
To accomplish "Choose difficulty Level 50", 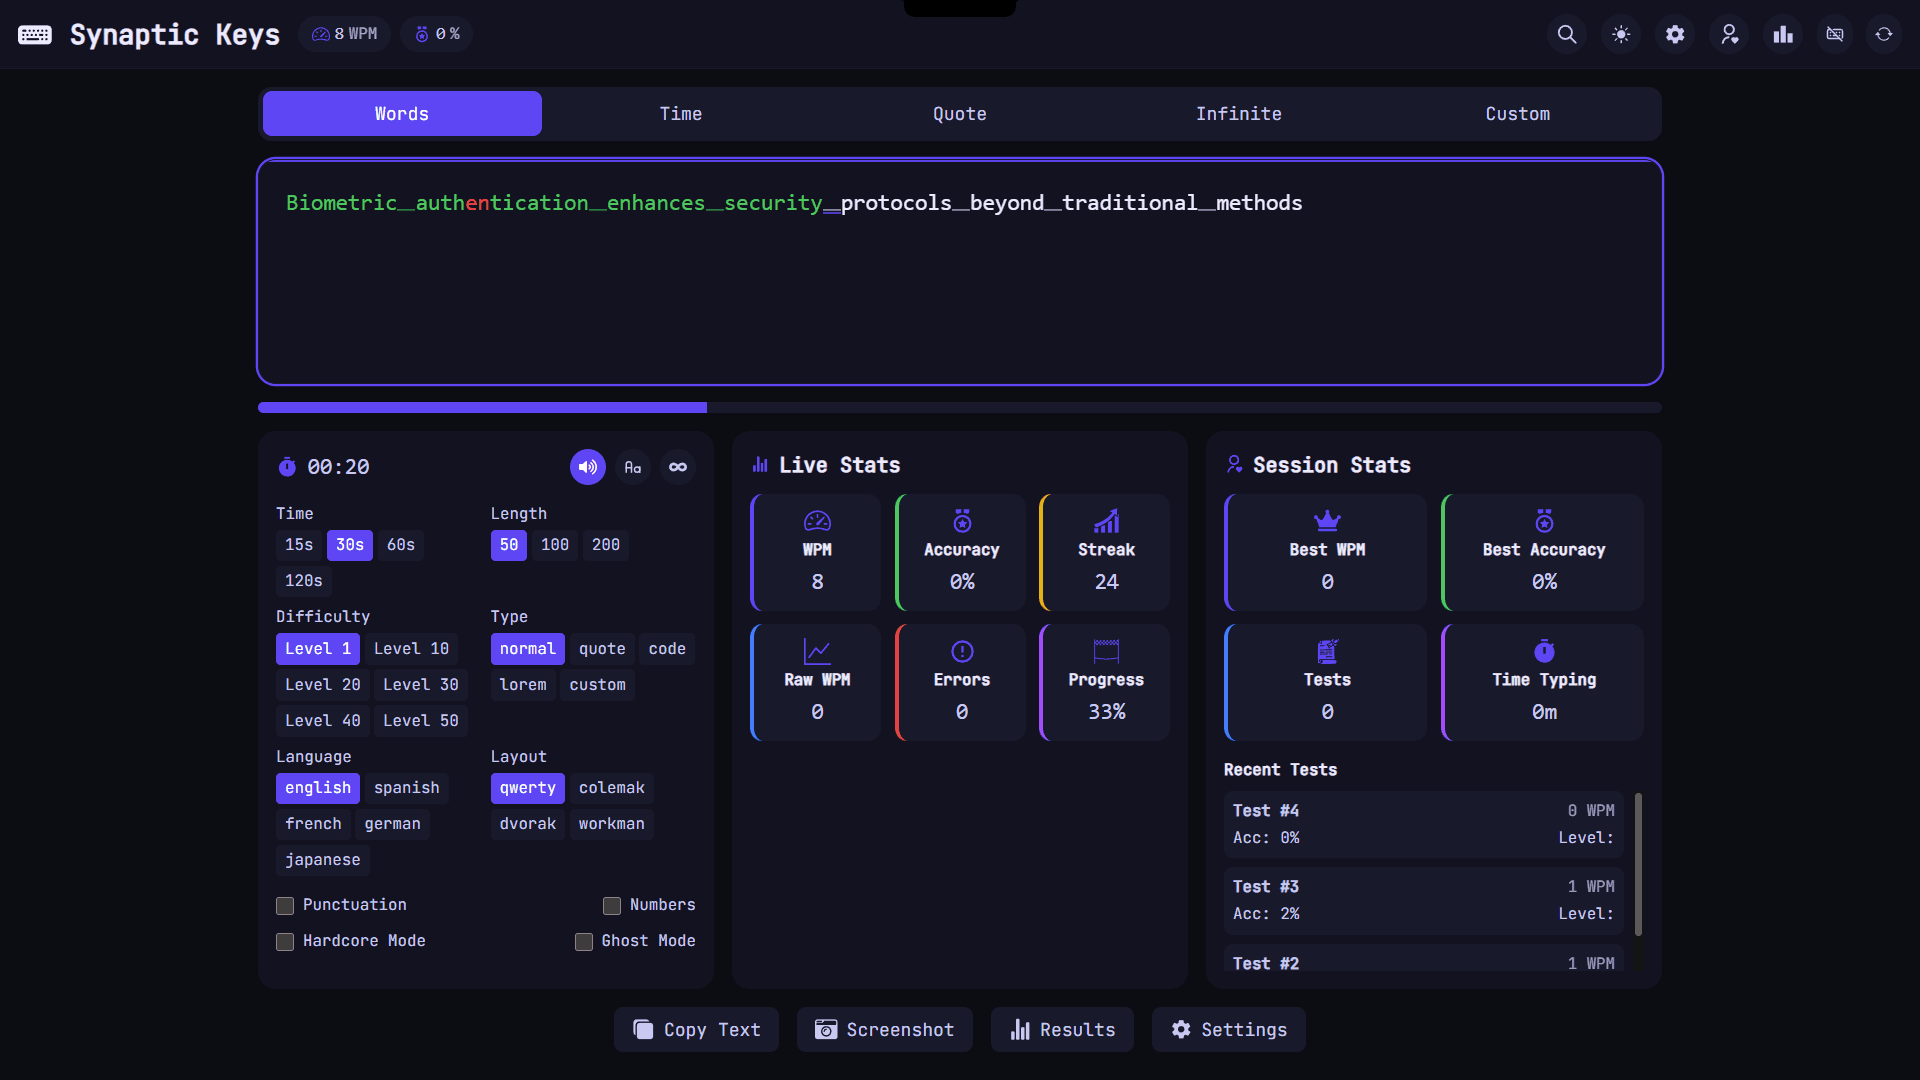I will pos(421,721).
